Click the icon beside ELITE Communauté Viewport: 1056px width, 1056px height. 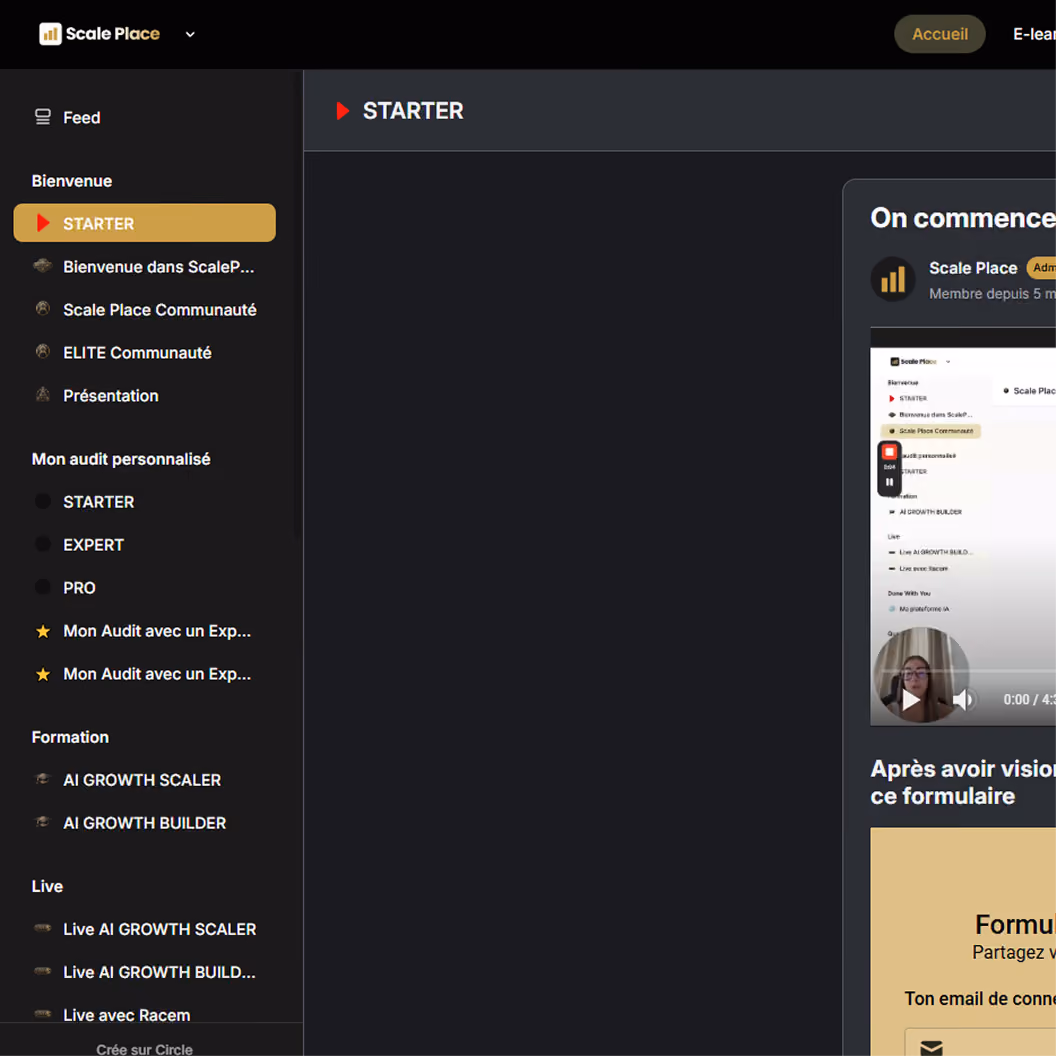click(x=42, y=352)
